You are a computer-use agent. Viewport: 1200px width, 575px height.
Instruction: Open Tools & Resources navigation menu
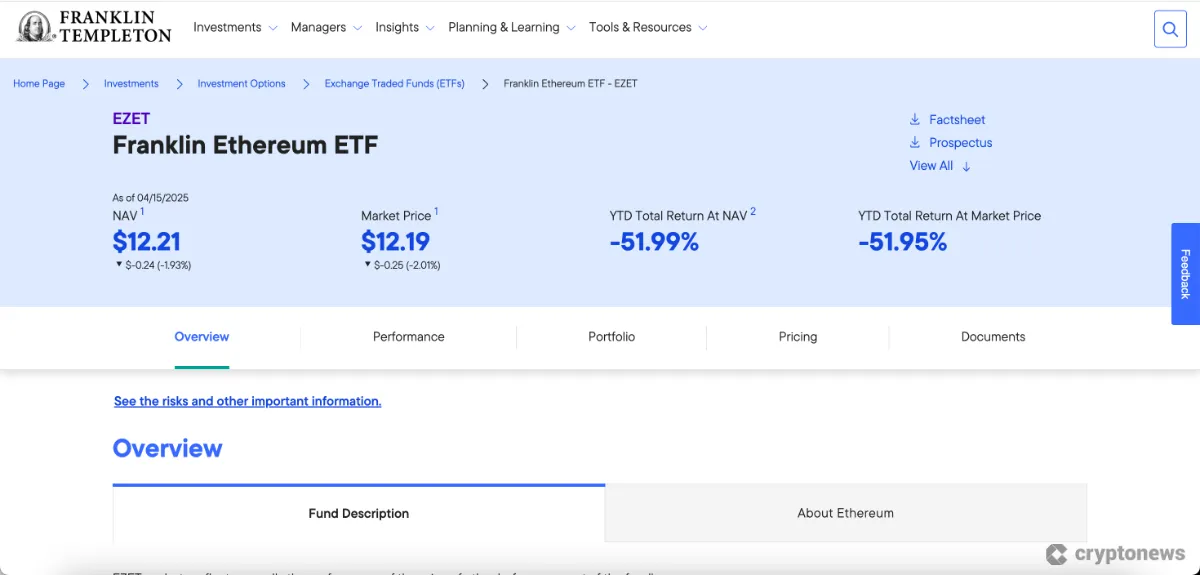click(640, 27)
